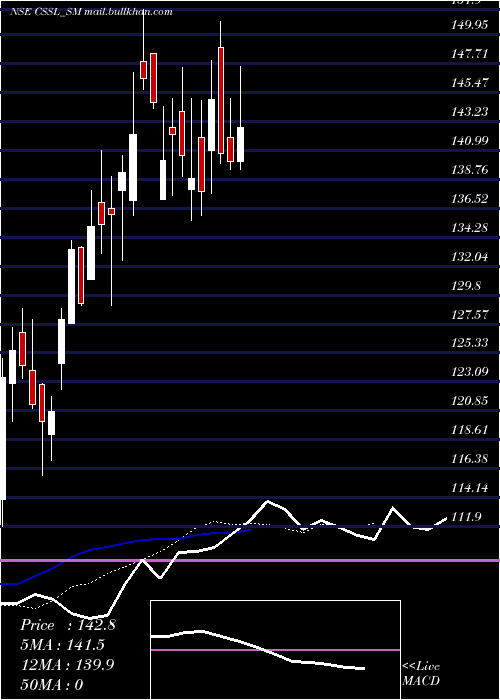Click the Price : 142.8 readout

click(68, 625)
